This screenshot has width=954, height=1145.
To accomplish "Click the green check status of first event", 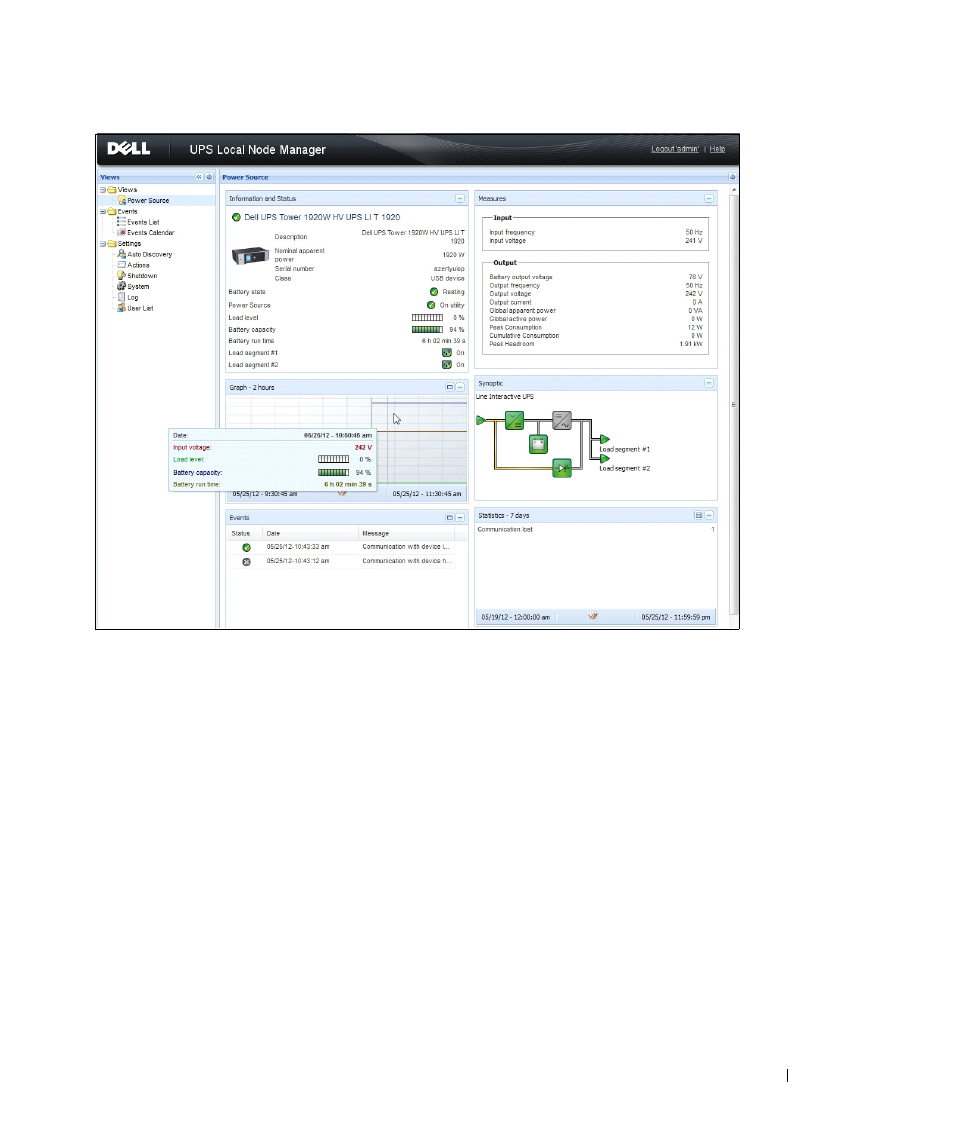I will 246,548.
